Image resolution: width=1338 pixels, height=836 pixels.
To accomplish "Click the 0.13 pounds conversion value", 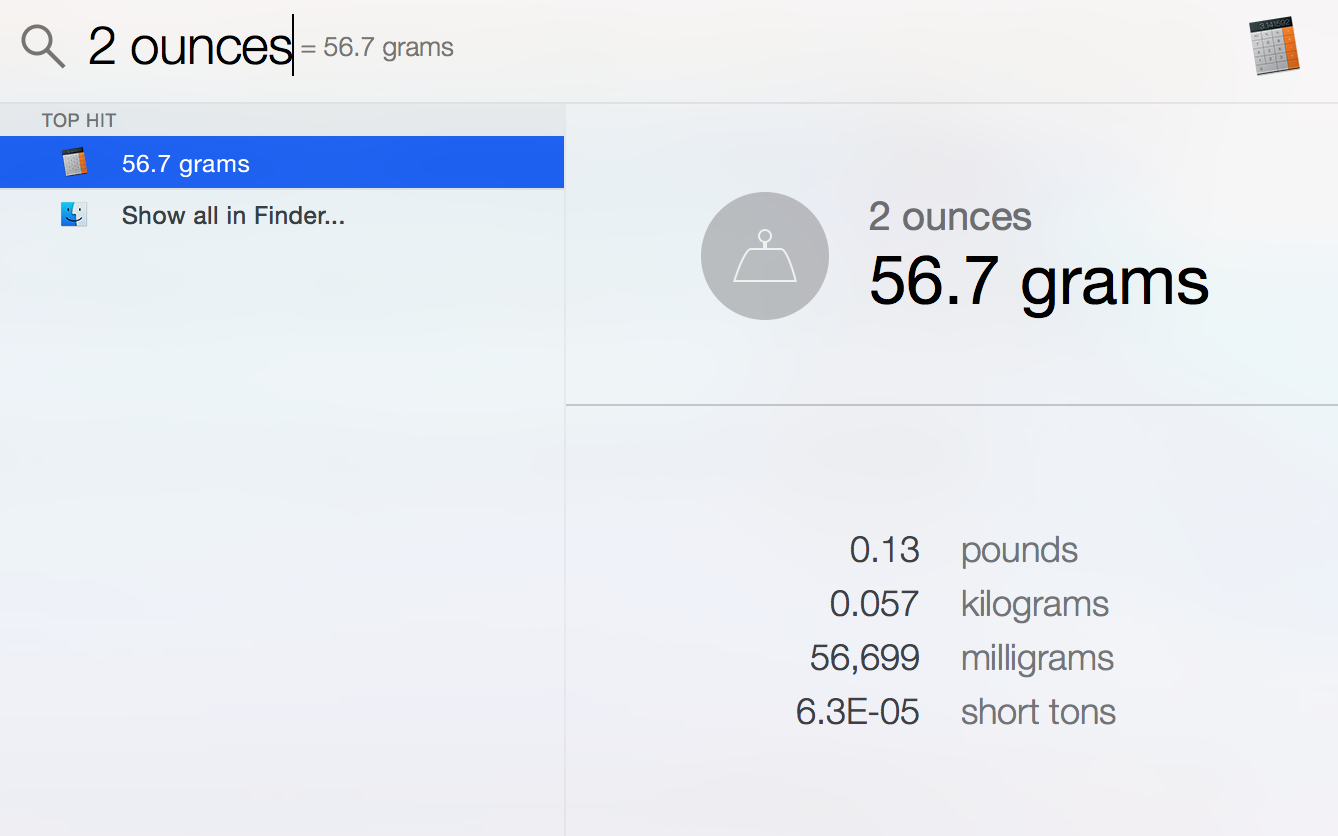I will [x=884, y=550].
